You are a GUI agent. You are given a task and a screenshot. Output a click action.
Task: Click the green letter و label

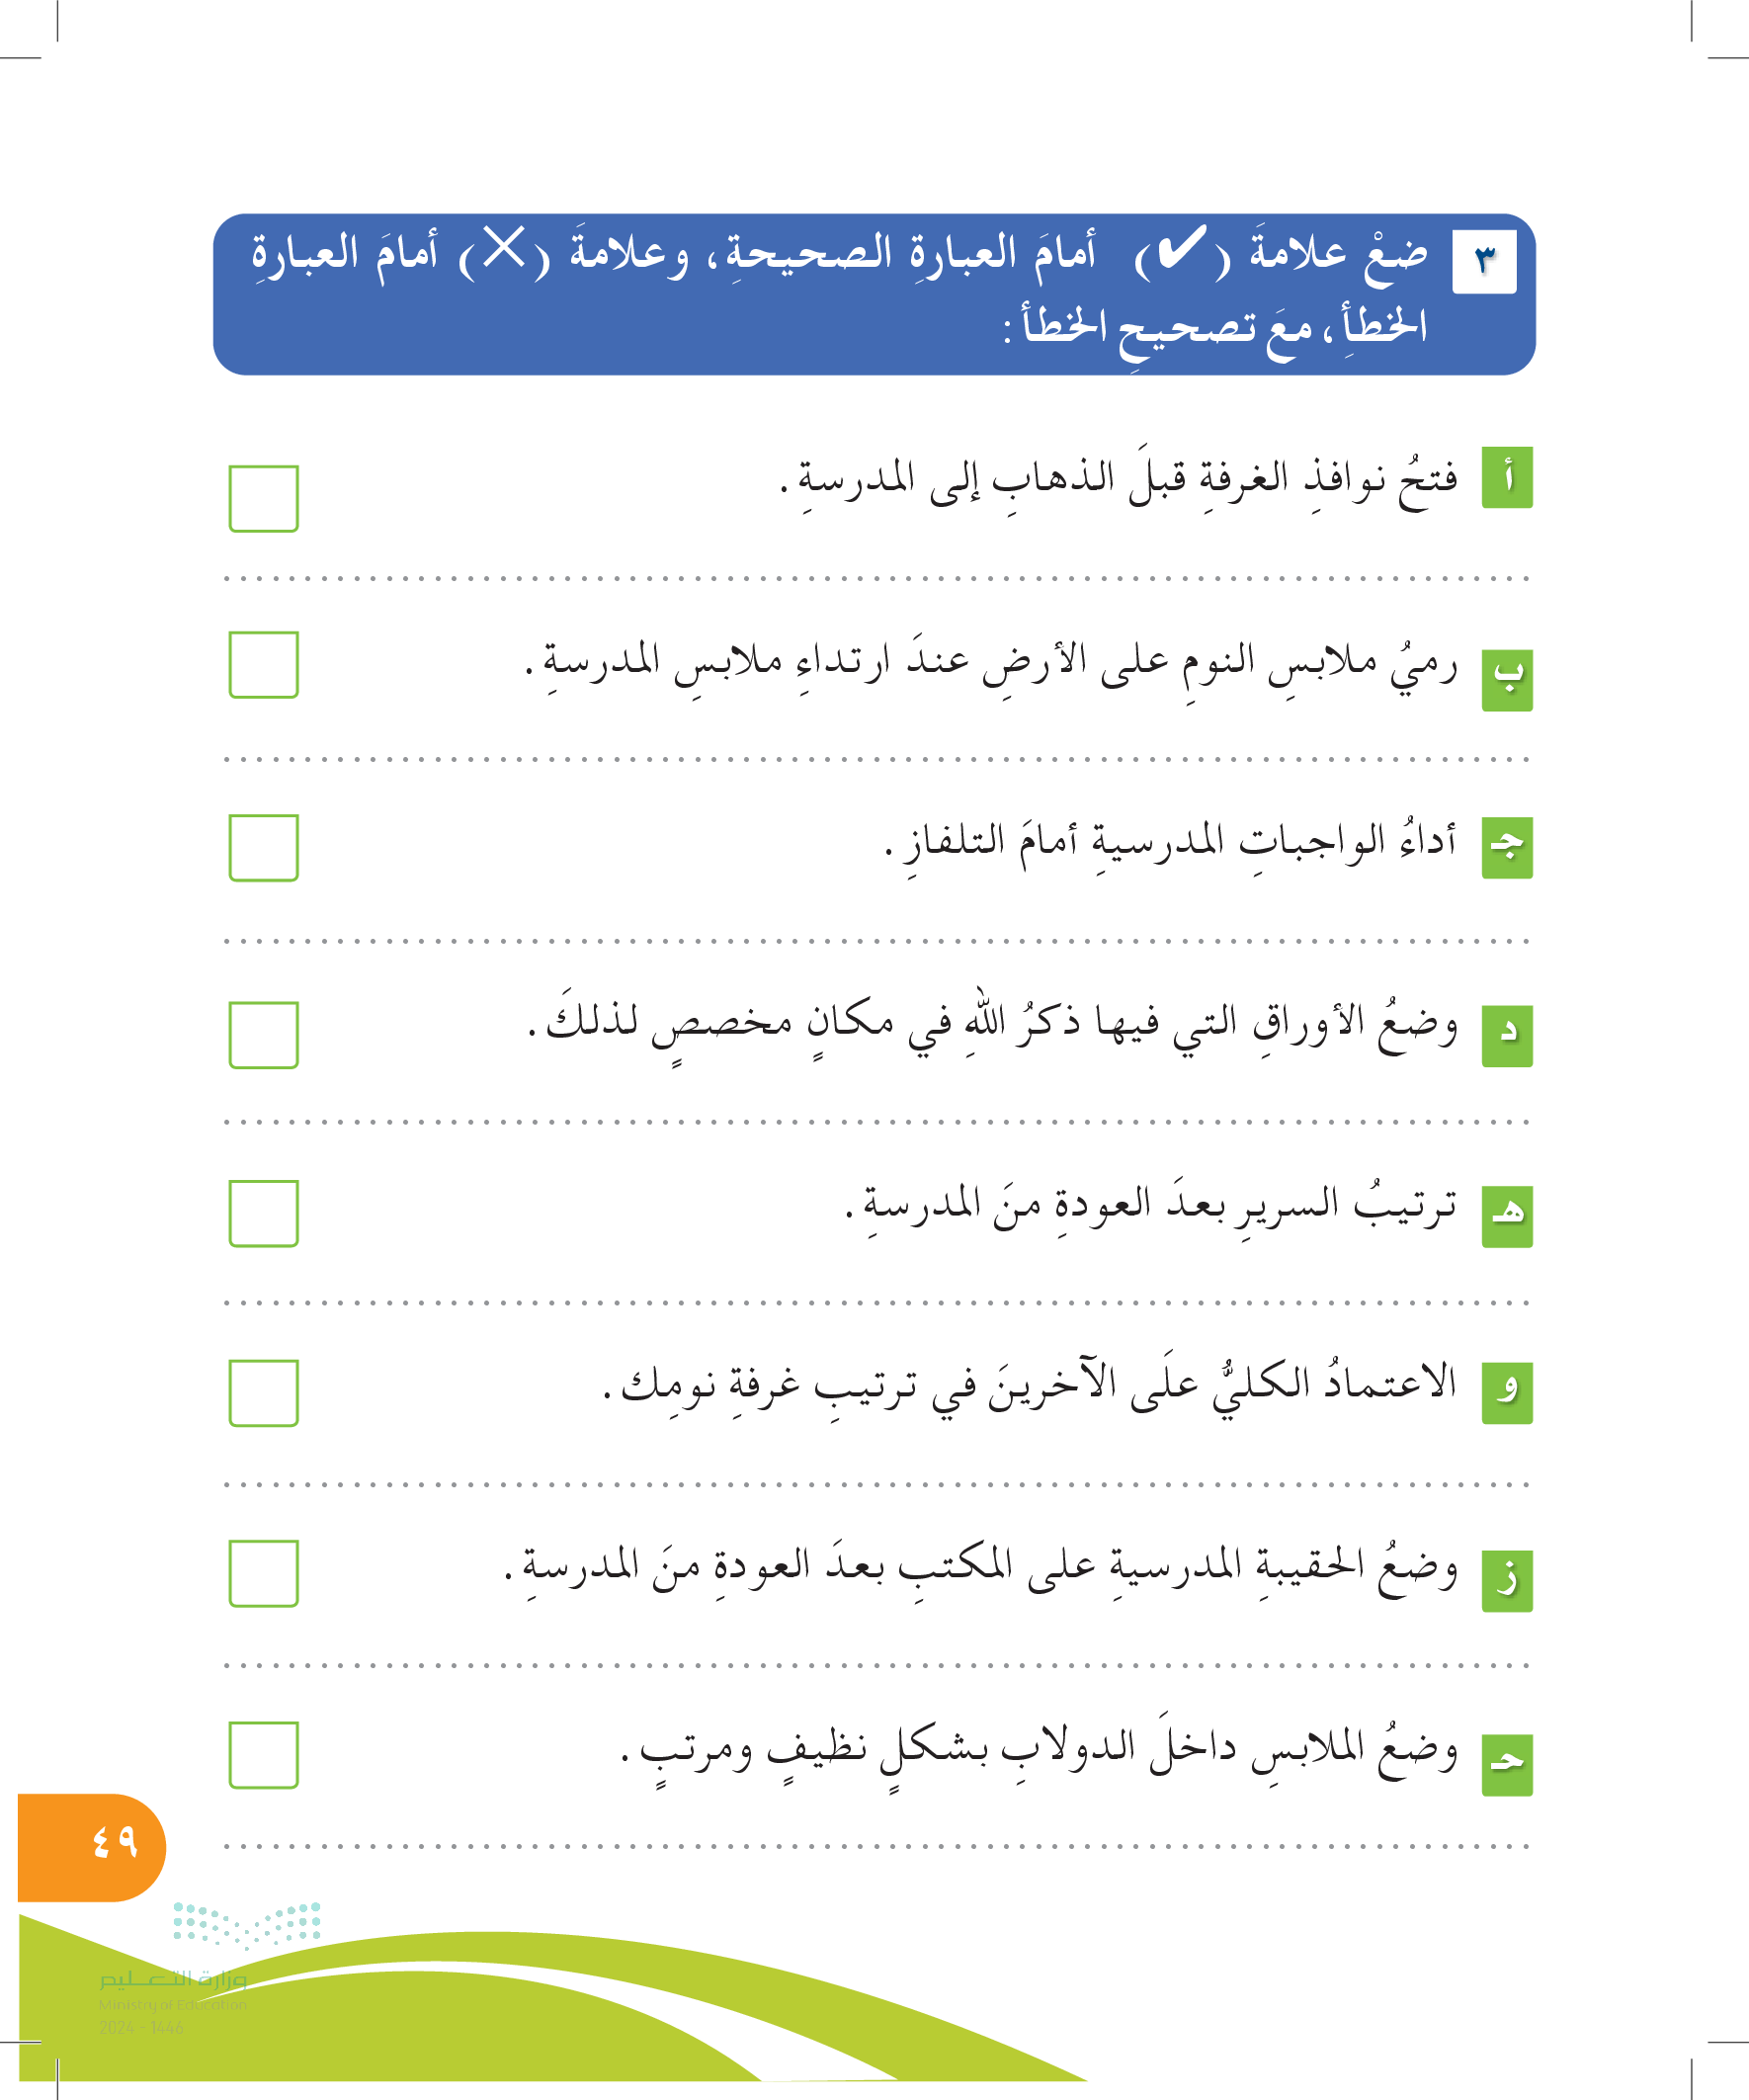[1506, 1392]
